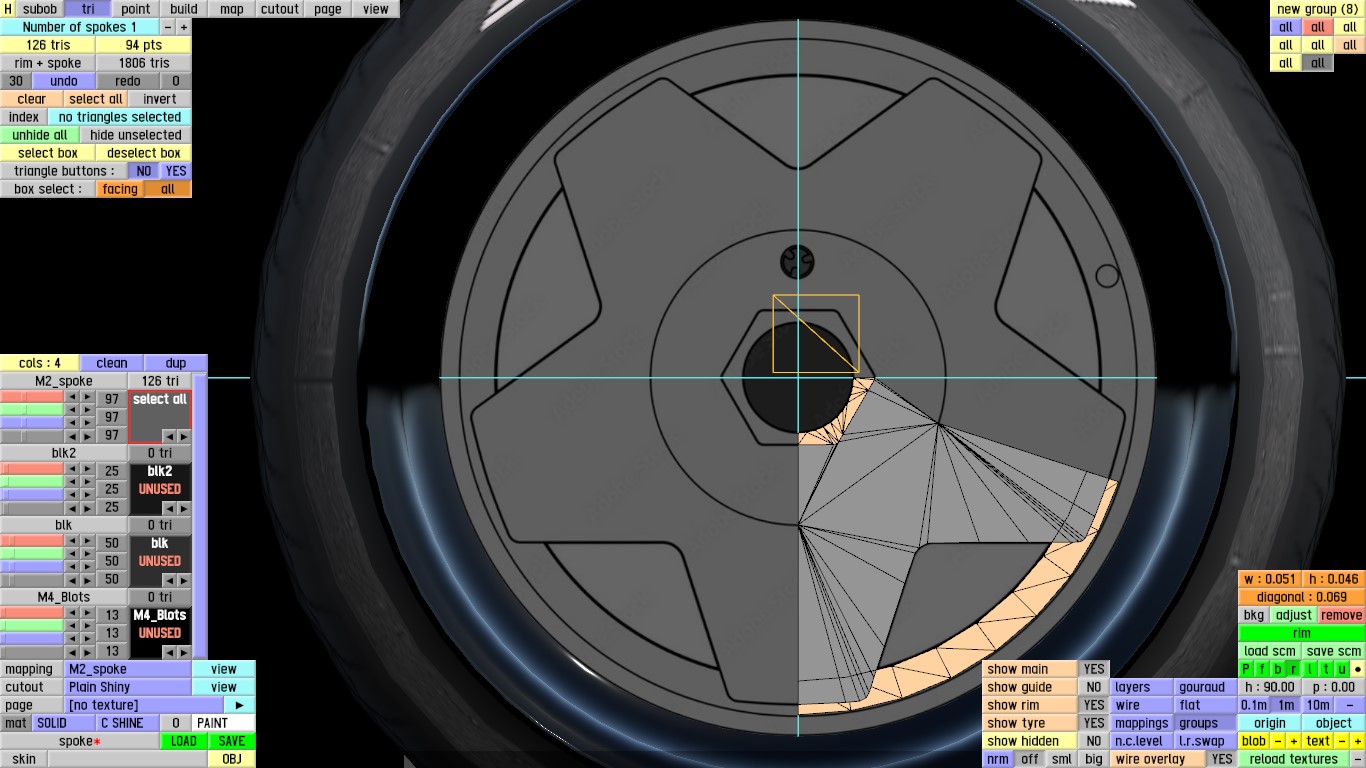Click the previous arrow in blk2 swatch

point(169,508)
